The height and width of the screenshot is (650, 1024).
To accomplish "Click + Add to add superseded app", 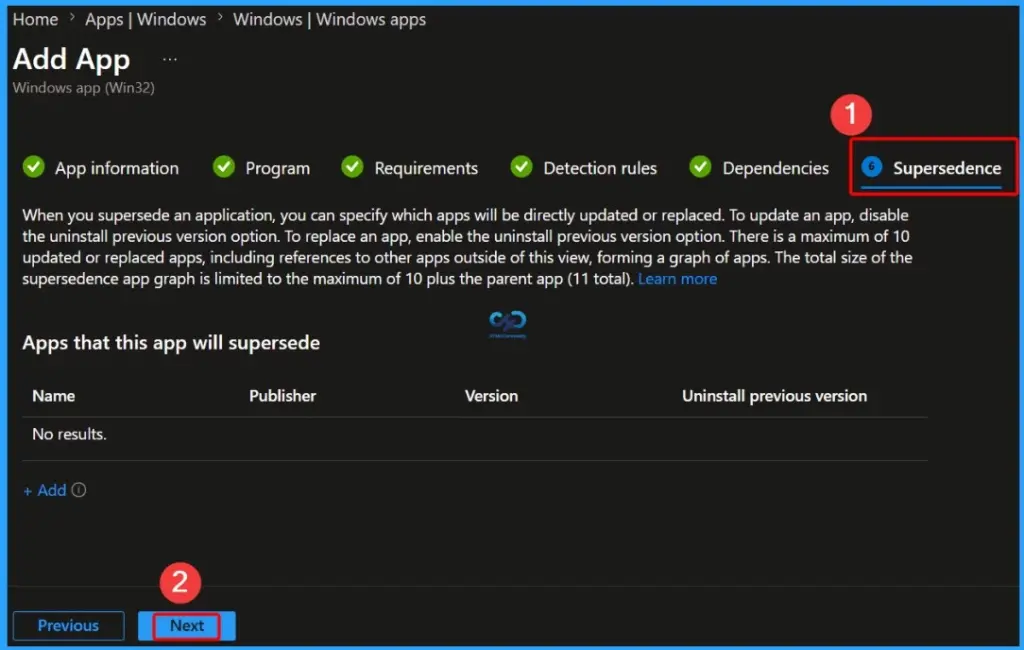I will coord(45,490).
